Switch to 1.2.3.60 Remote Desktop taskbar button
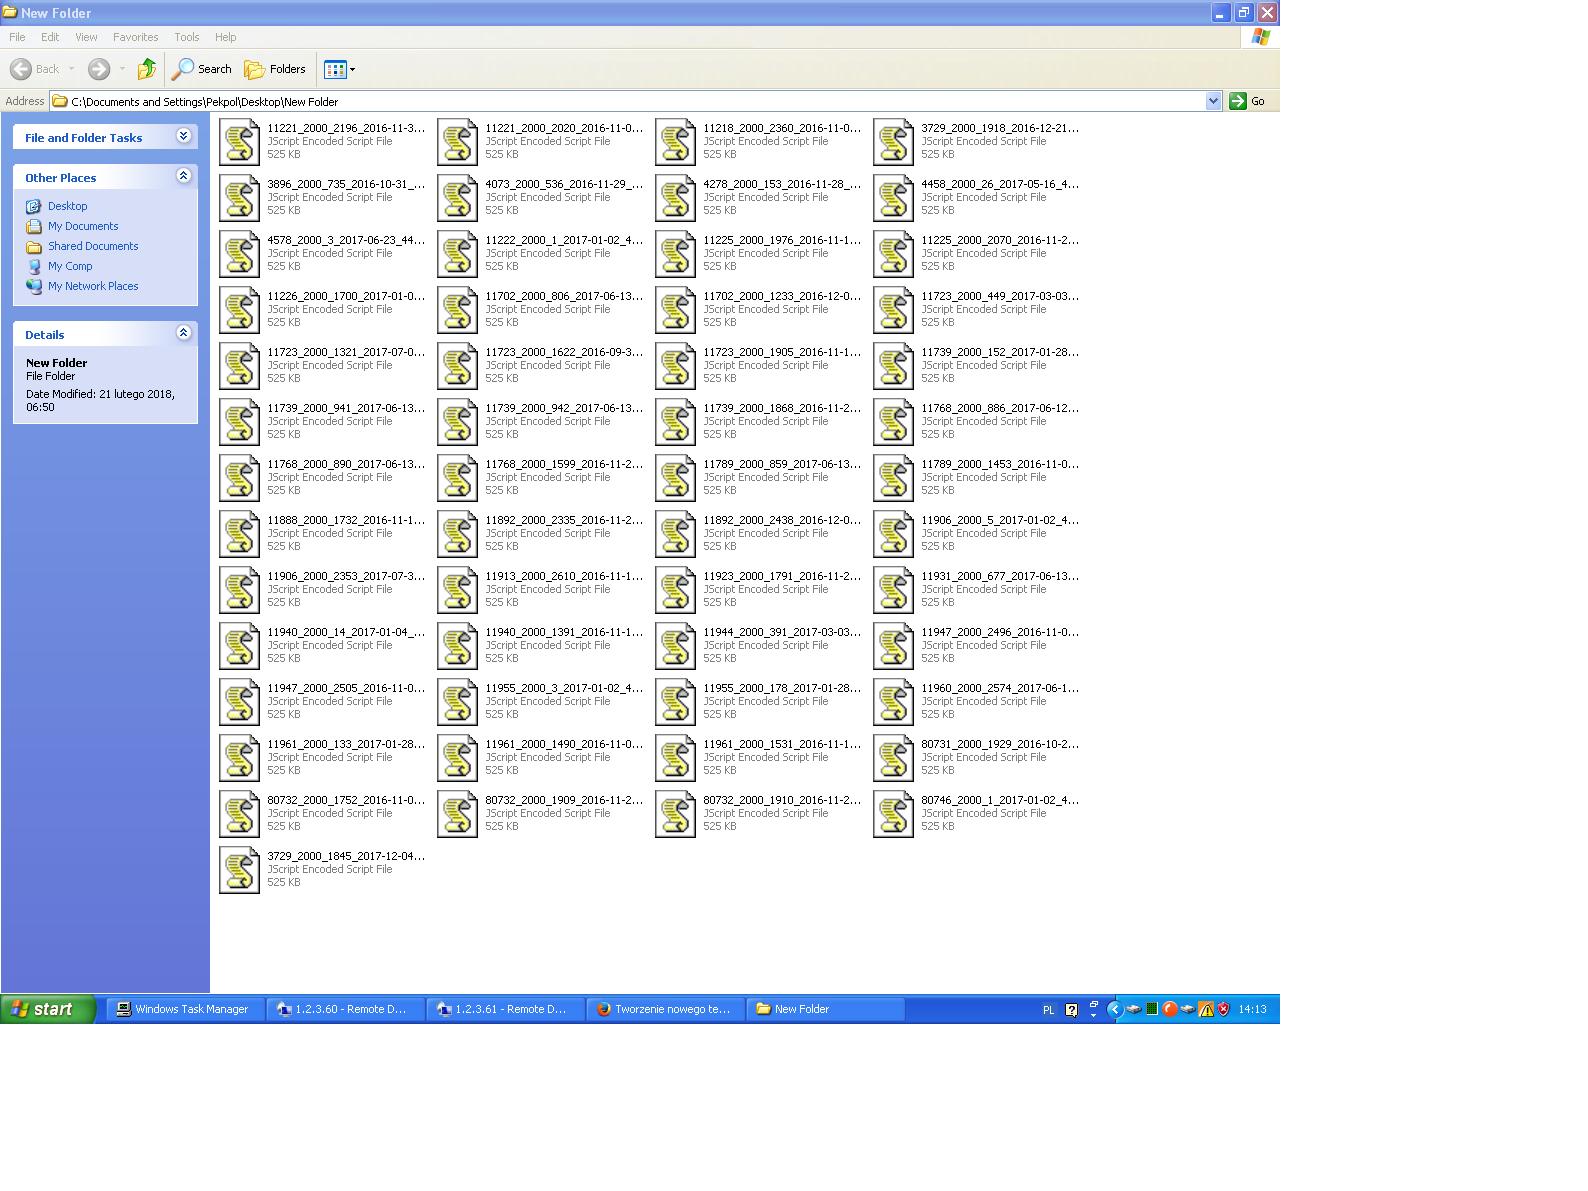1588x1191 pixels. click(345, 1009)
